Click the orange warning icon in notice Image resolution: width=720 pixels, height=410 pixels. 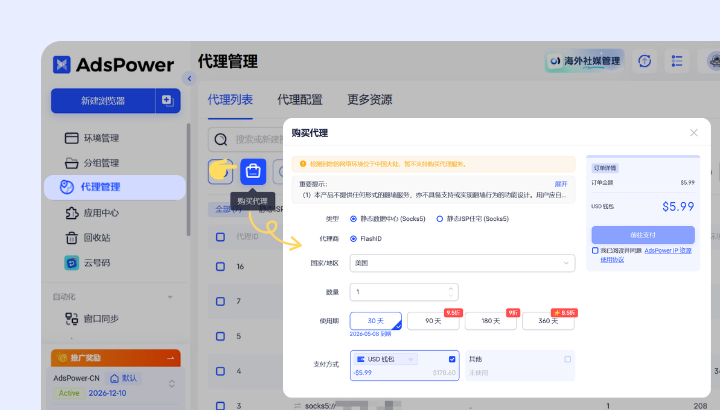click(x=303, y=164)
